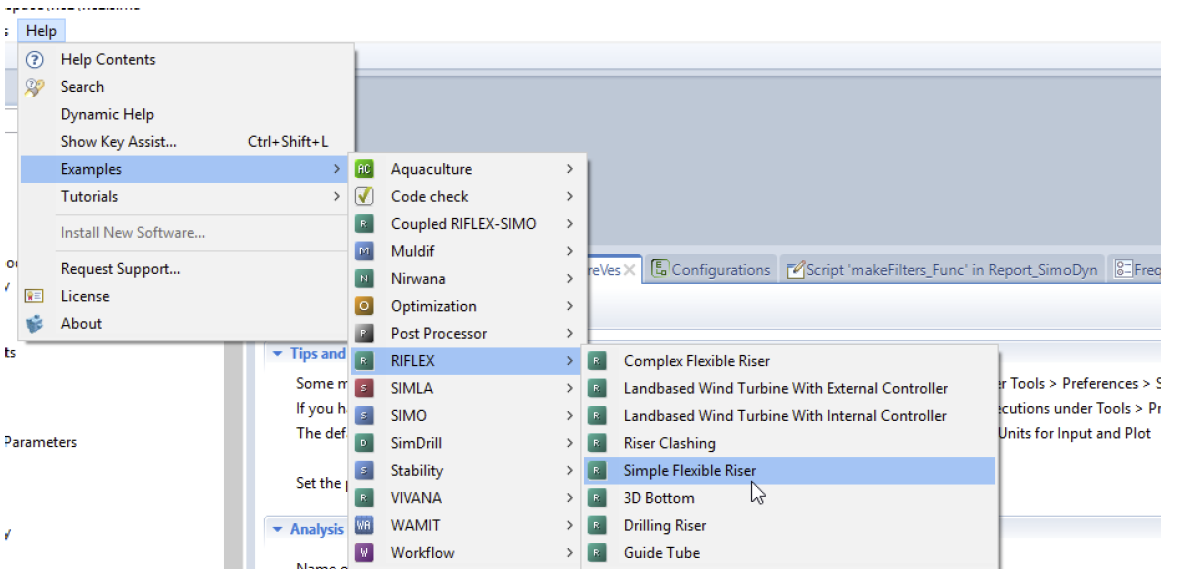
Task: Click the Optimization orange icon
Action: (365, 306)
